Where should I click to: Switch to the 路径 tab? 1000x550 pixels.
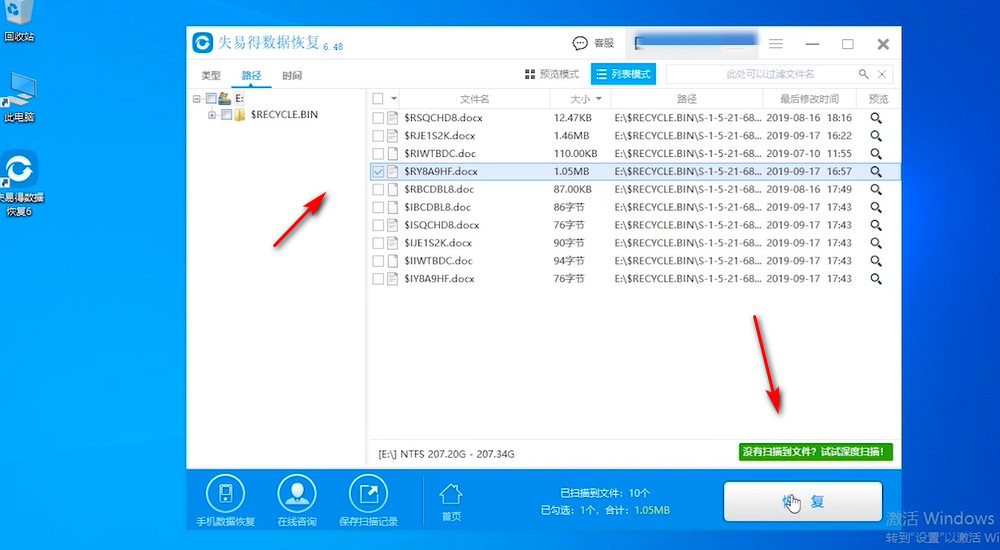tap(251, 75)
